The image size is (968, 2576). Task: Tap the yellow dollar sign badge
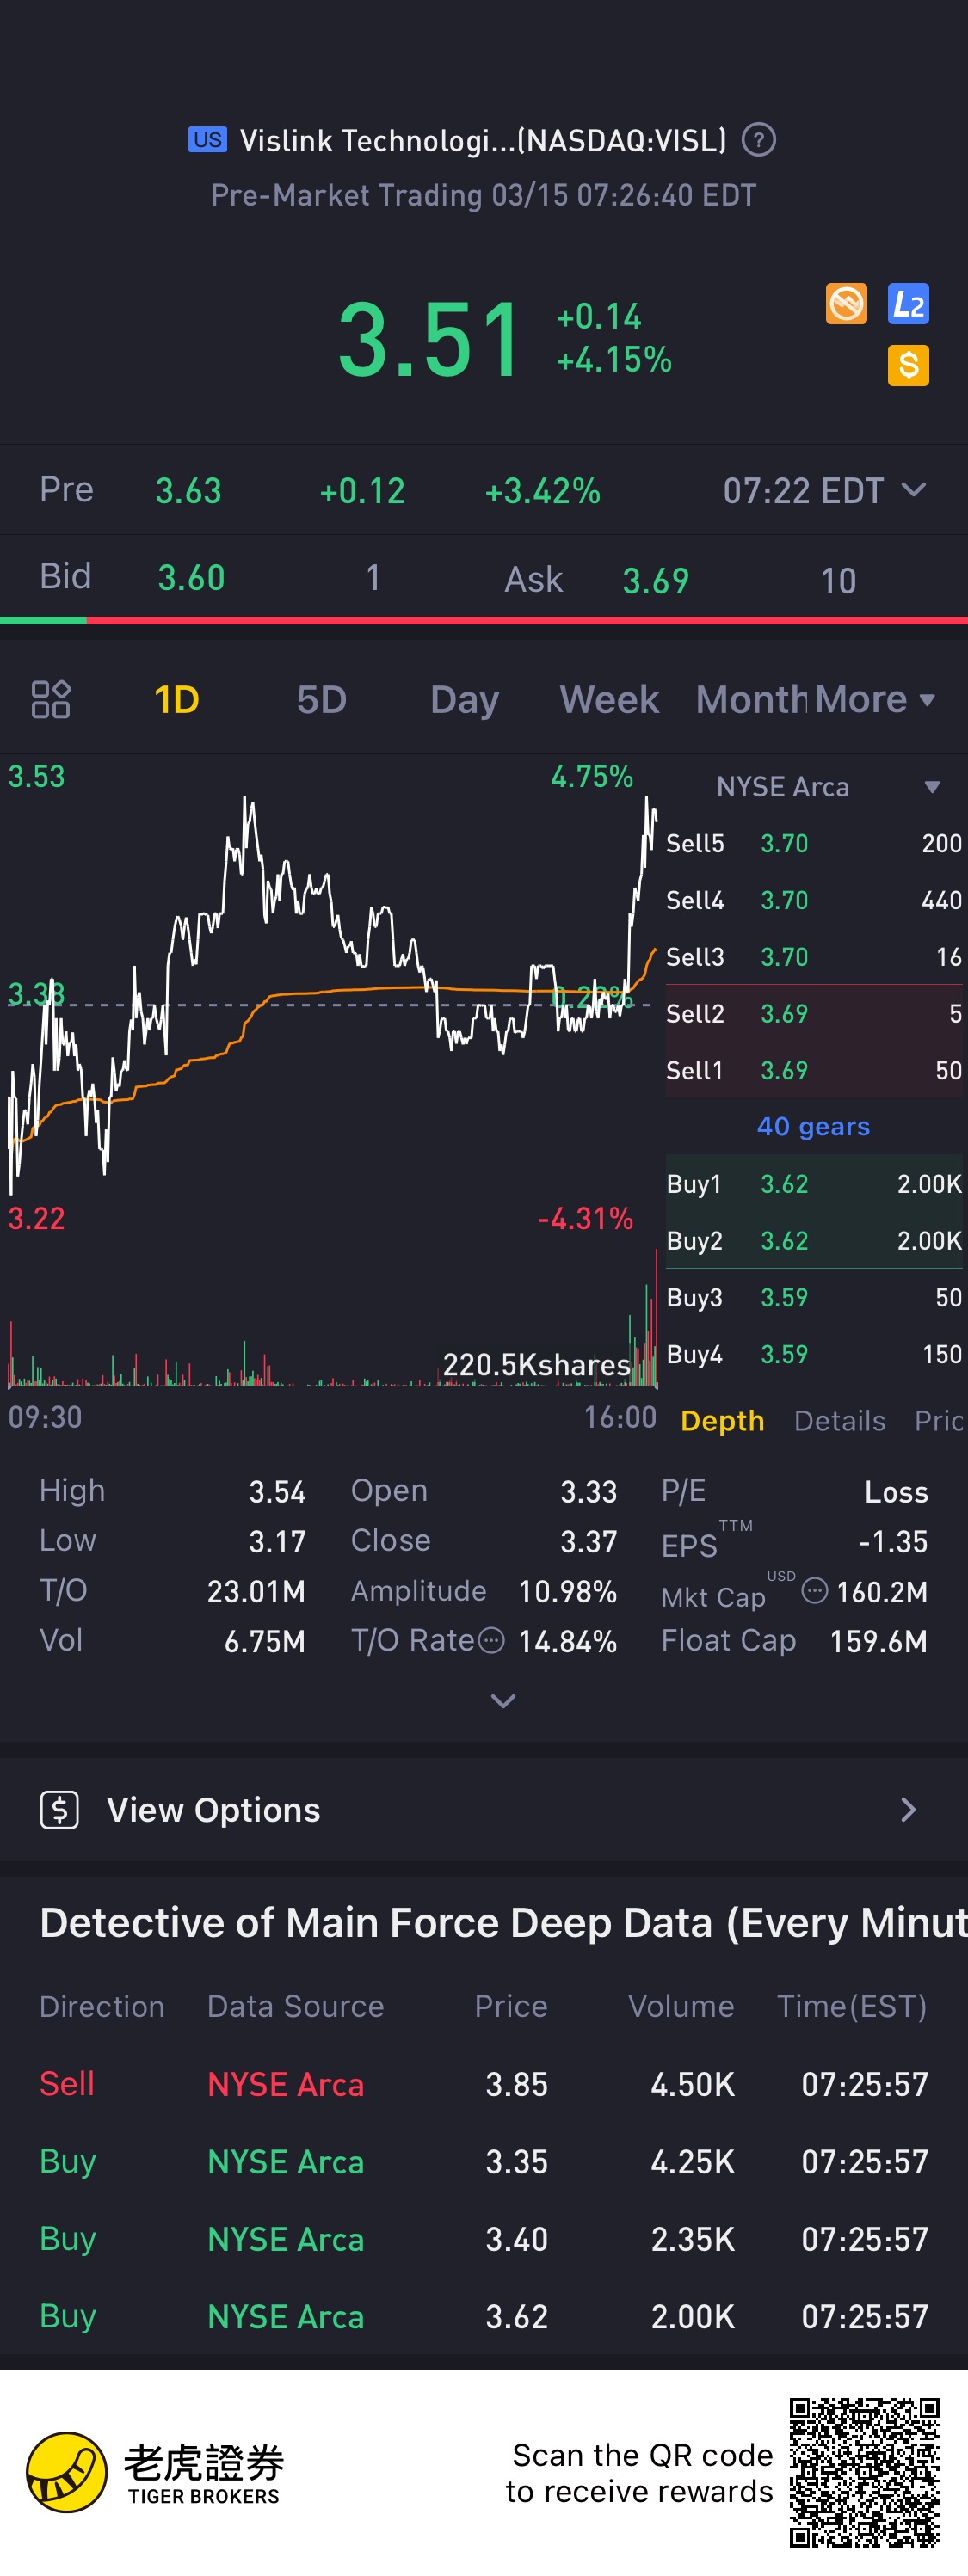pos(908,365)
